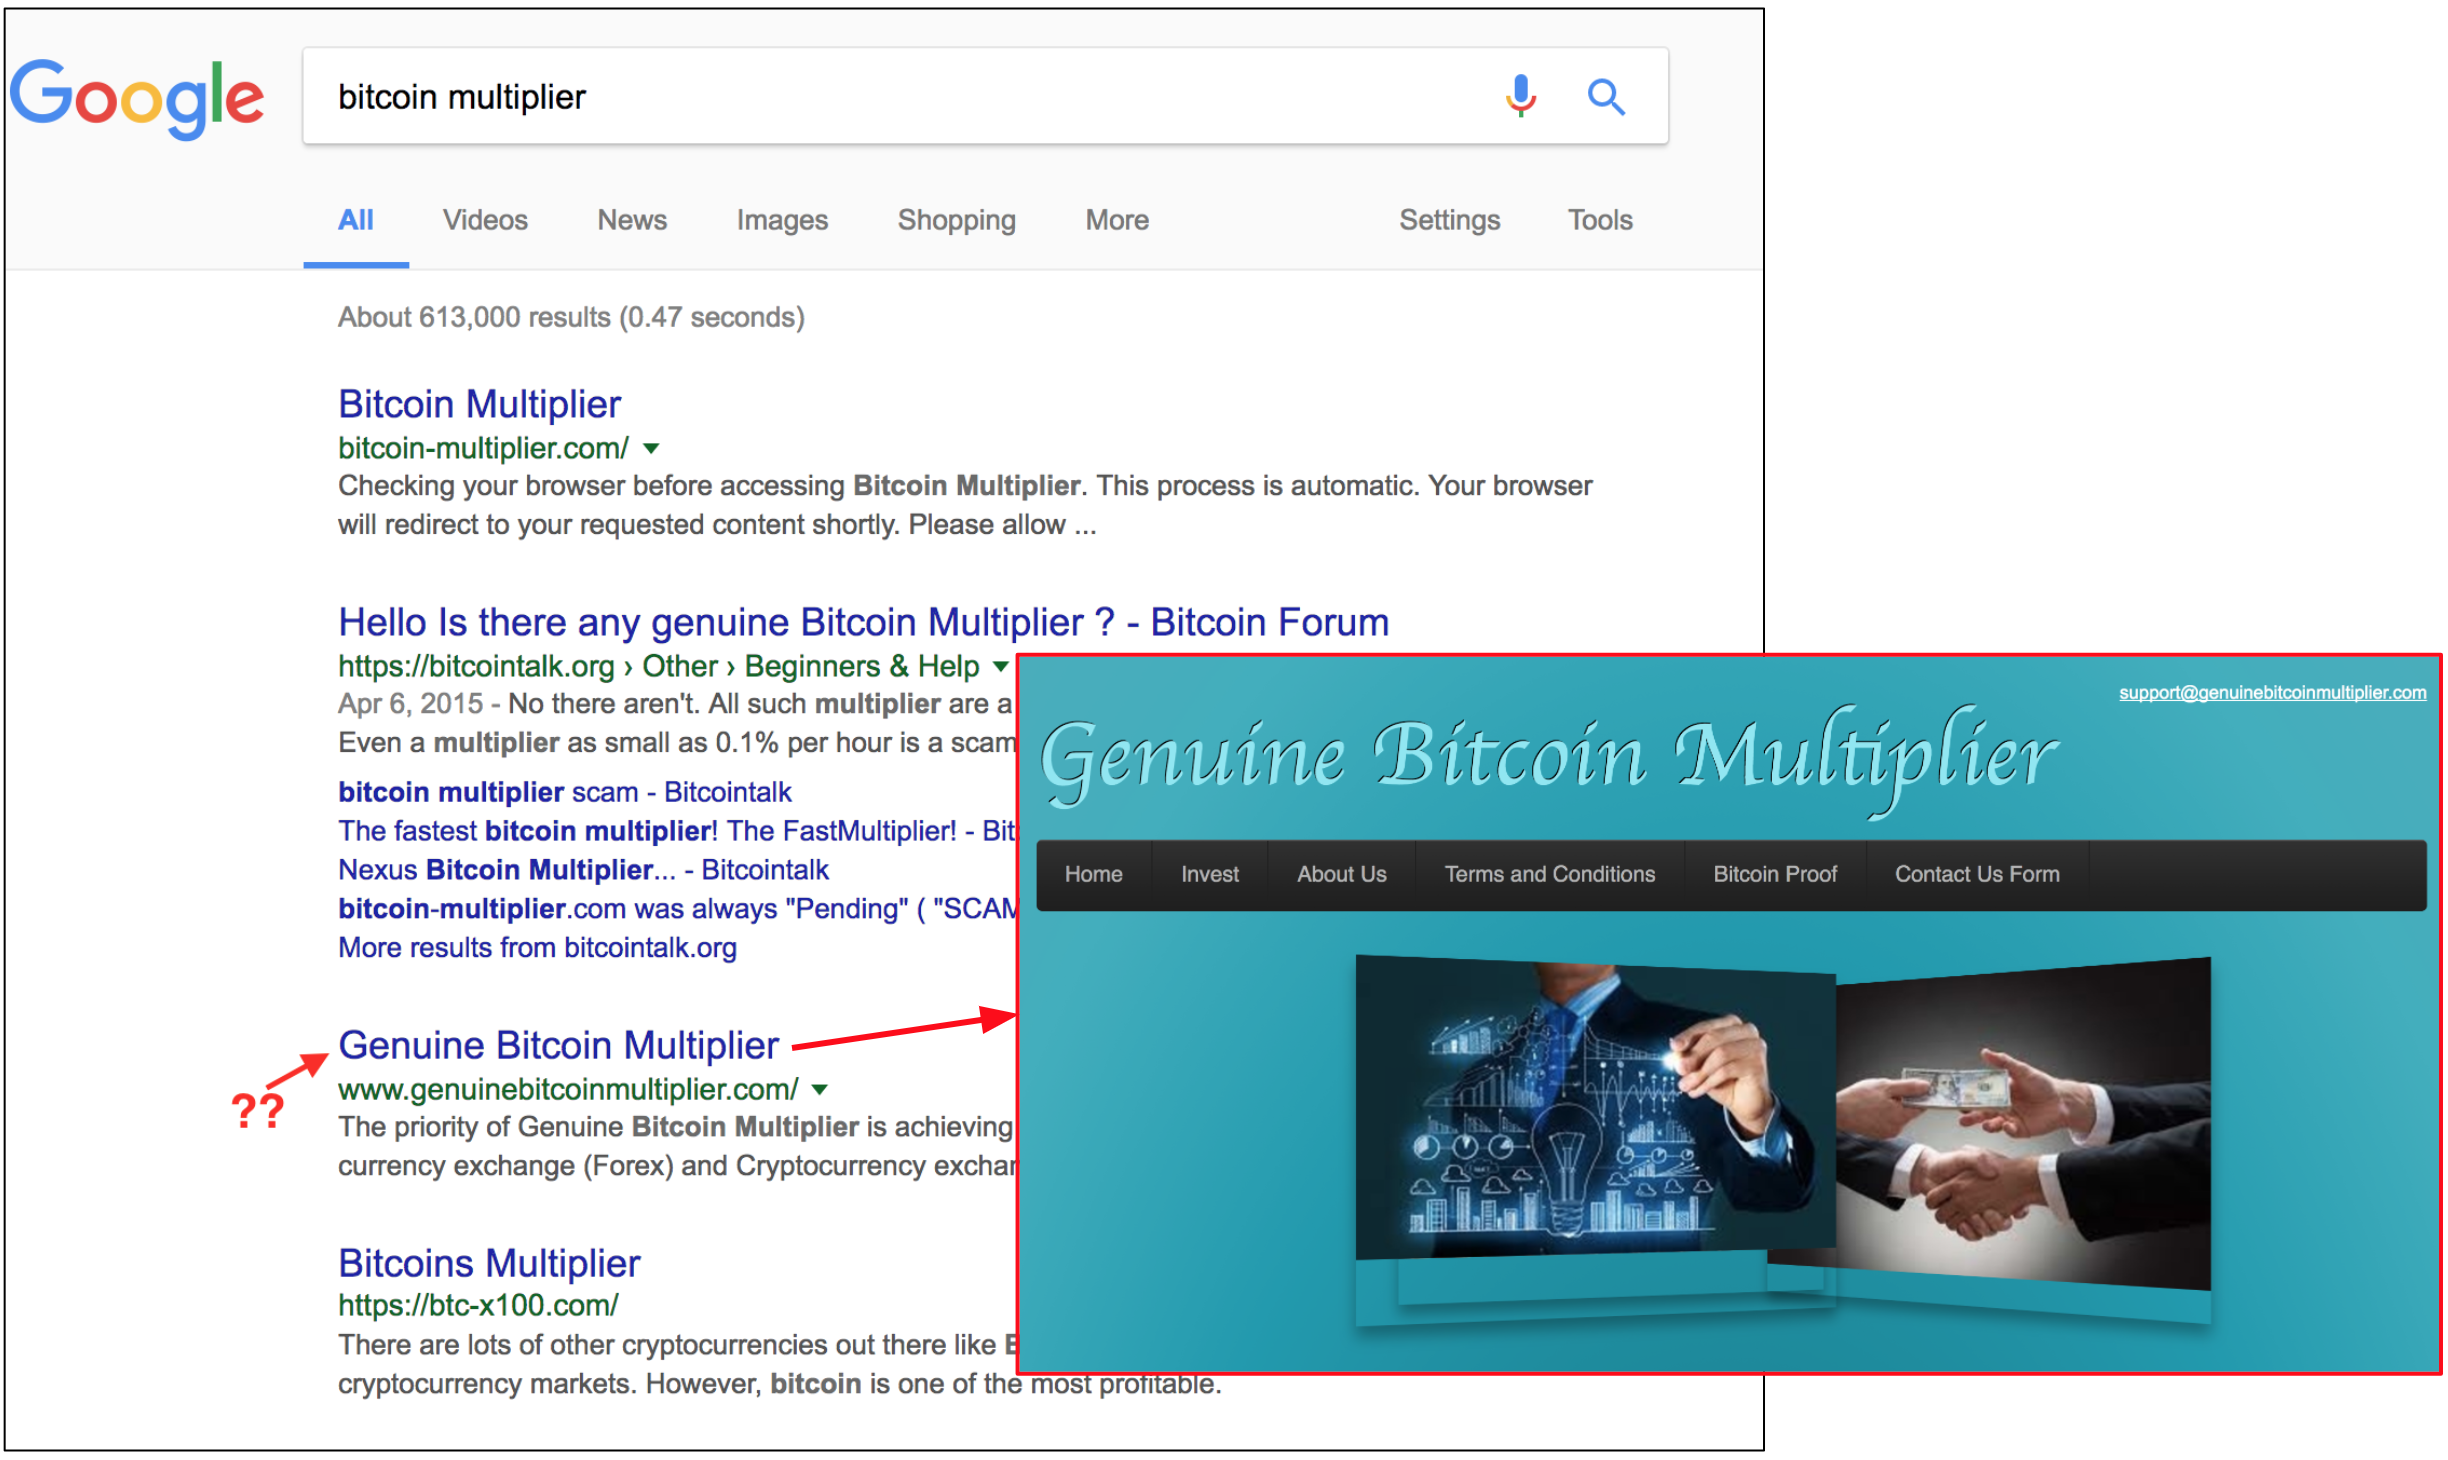Click the Google microphone search icon
2448x1460 pixels.
(x=1520, y=73)
